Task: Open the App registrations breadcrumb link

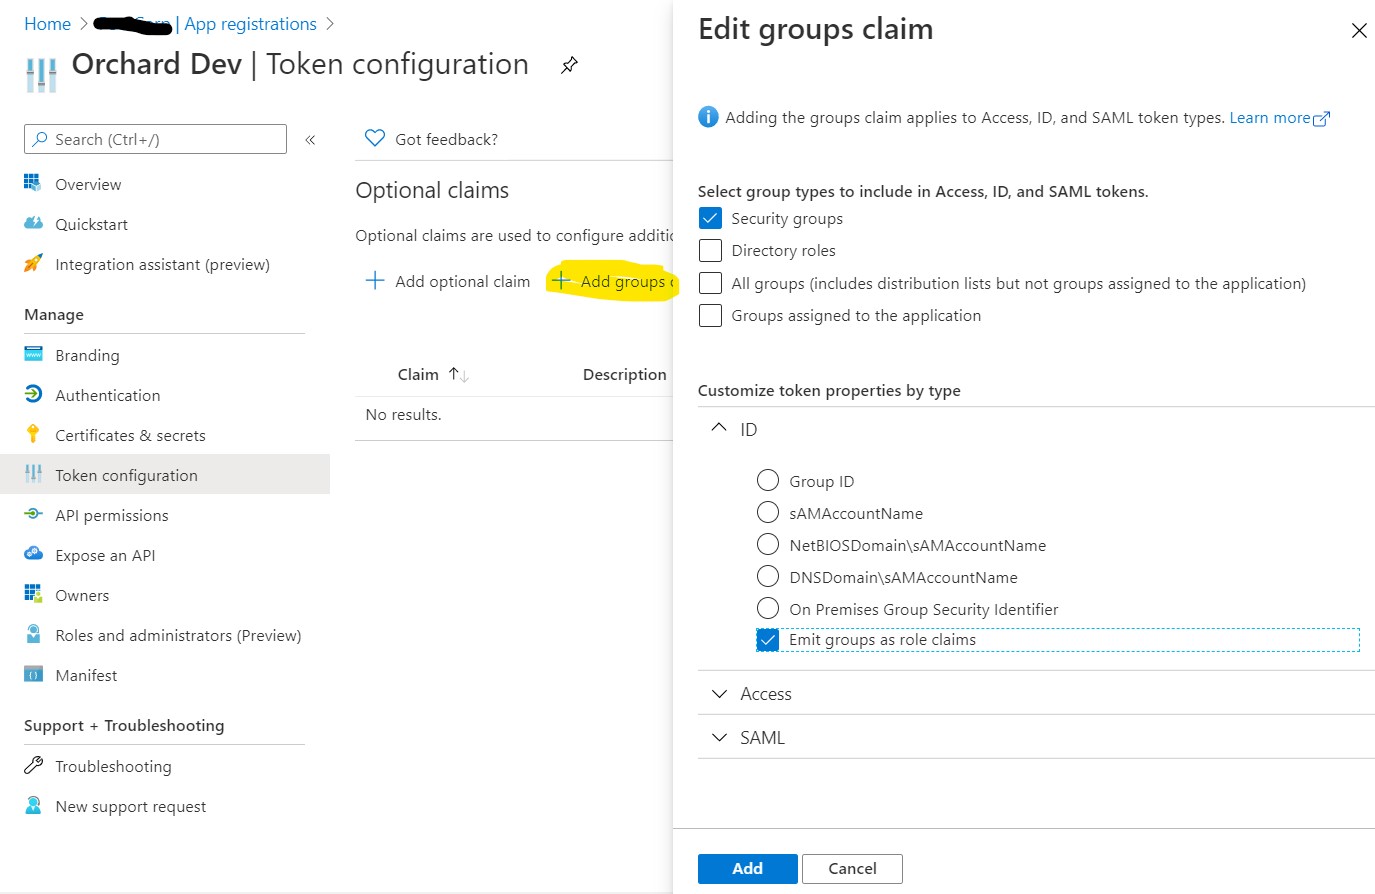Action: tap(251, 24)
